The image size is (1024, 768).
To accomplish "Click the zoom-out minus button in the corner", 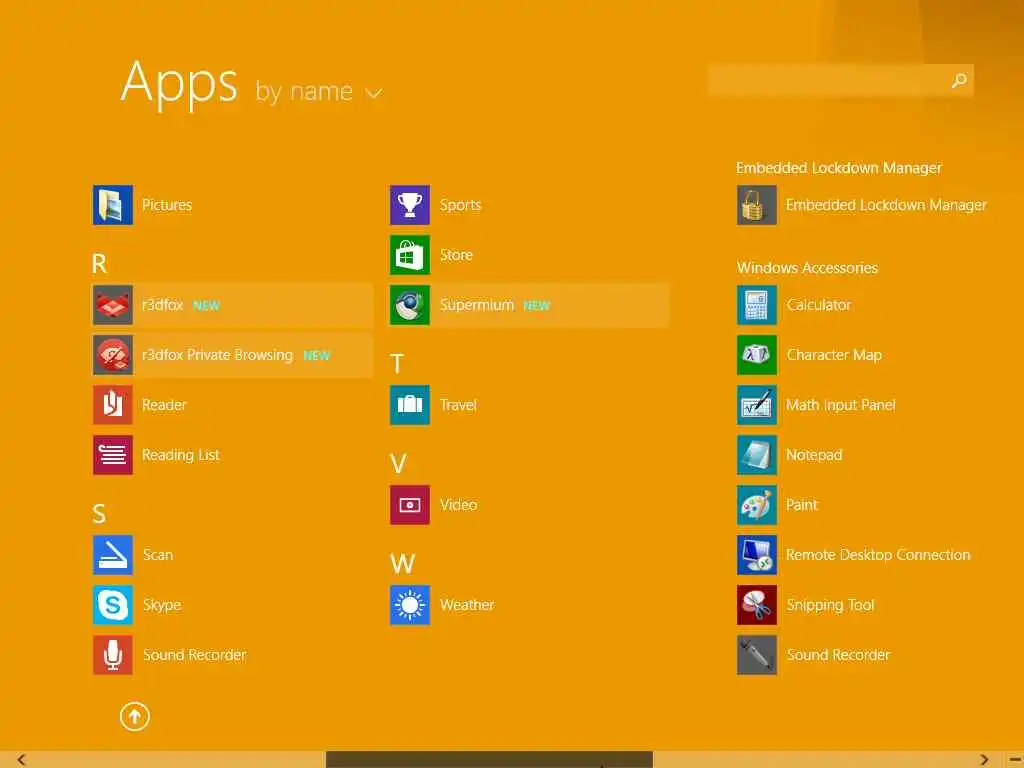I will tap(1016, 760).
